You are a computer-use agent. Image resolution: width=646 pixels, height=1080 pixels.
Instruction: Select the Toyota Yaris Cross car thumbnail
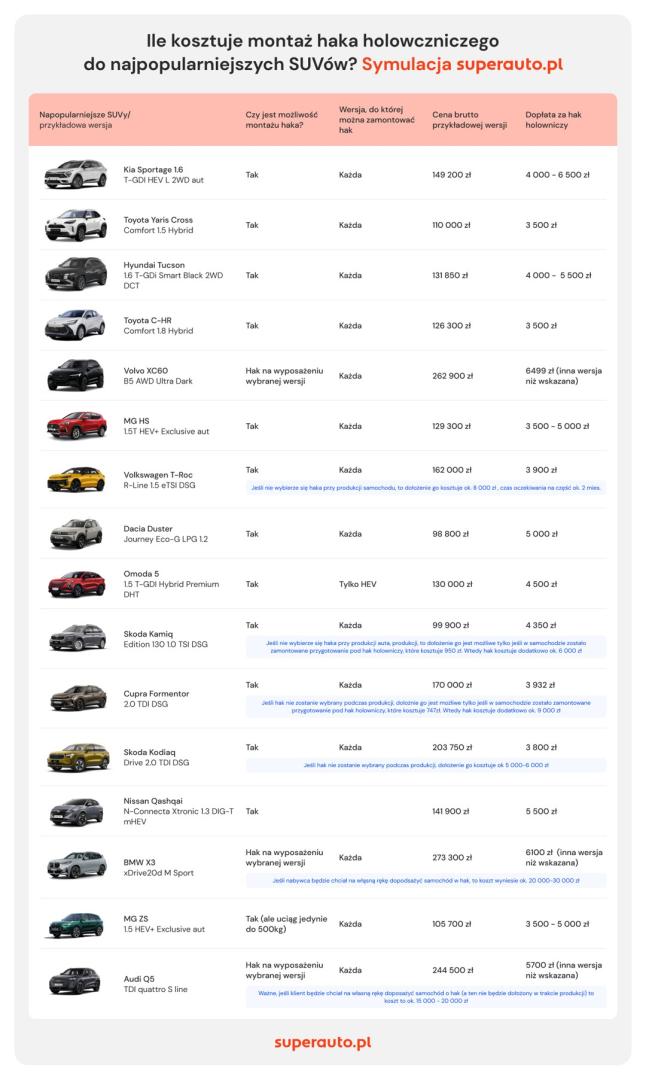76,225
